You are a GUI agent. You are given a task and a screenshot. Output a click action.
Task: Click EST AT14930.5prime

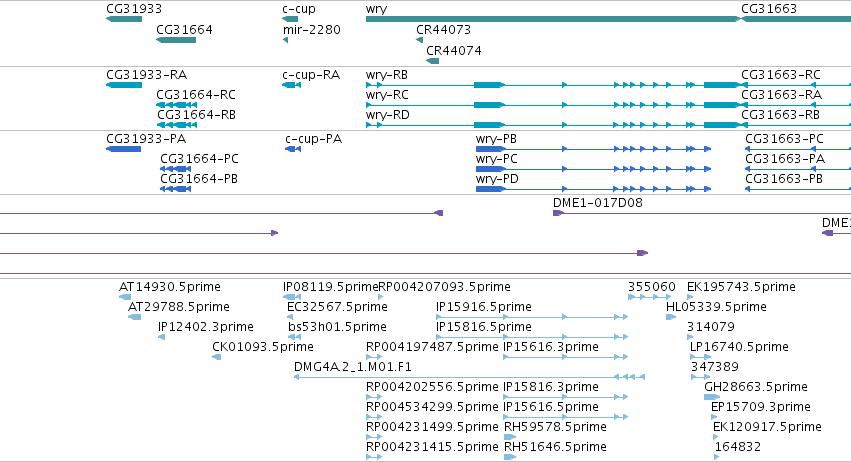click(170, 287)
